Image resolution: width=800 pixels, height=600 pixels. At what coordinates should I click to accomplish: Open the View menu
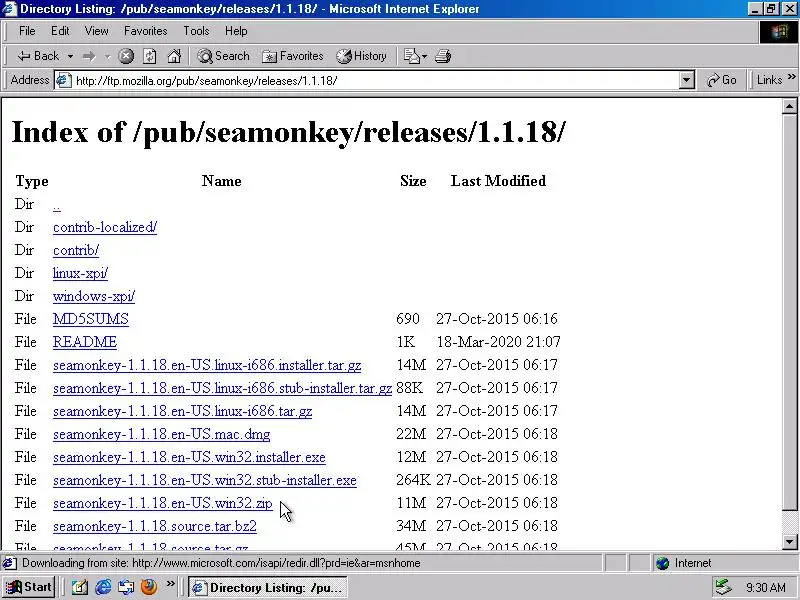click(x=96, y=31)
